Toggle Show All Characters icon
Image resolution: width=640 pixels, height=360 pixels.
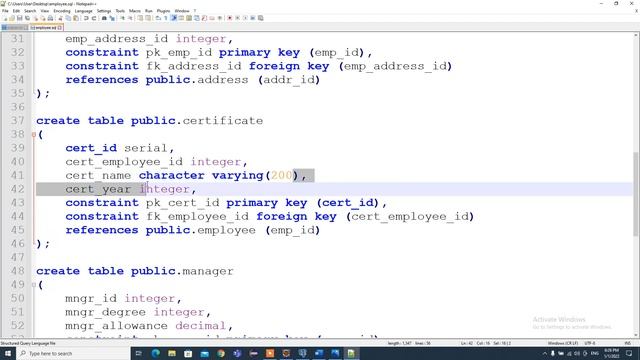click(165, 18)
